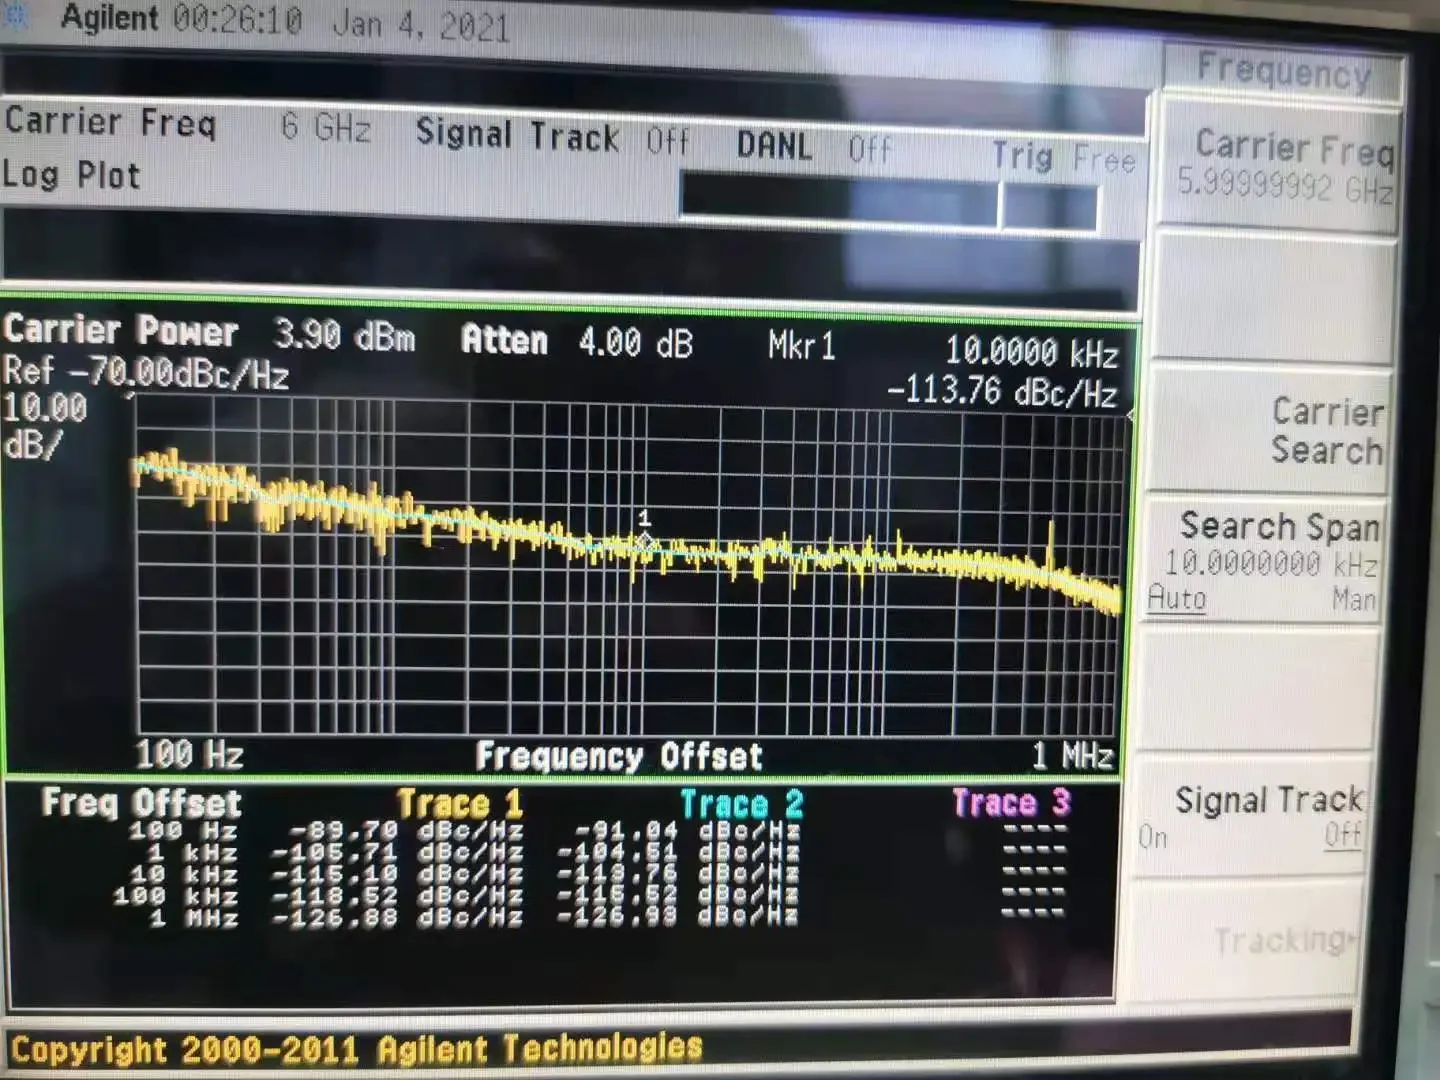Click the Mkr1 label above the plot
Screen dimensions: 1440x1080
tap(801, 347)
